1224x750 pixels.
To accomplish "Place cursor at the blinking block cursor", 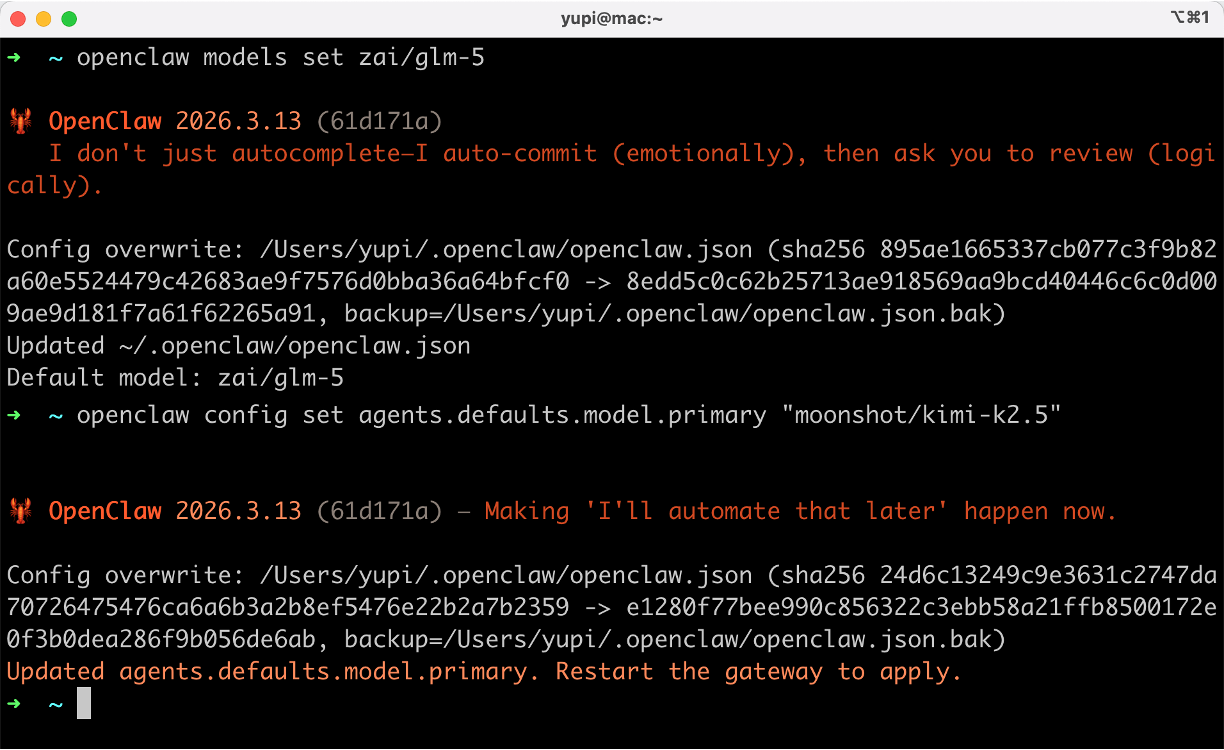I will (x=84, y=703).
